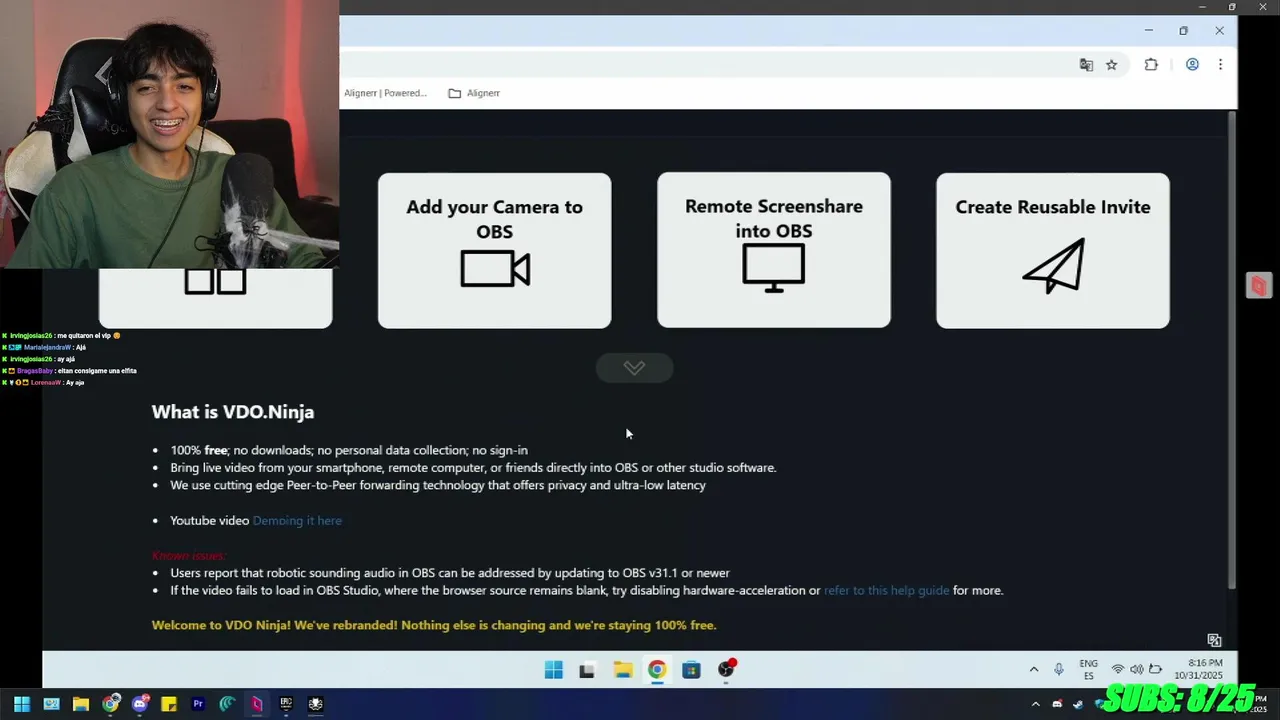The width and height of the screenshot is (1280, 720).
Task: Open Chrome on the outer taskbar
Action: pos(110,704)
